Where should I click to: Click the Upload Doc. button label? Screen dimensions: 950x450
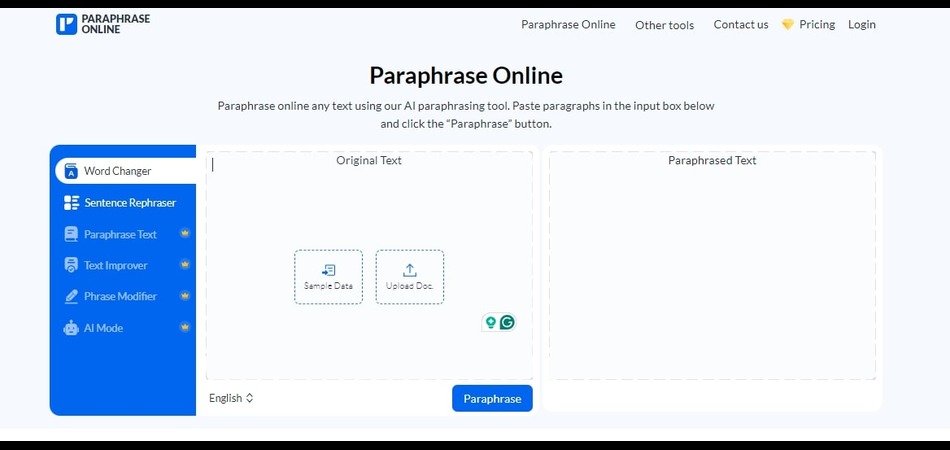click(x=410, y=286)
